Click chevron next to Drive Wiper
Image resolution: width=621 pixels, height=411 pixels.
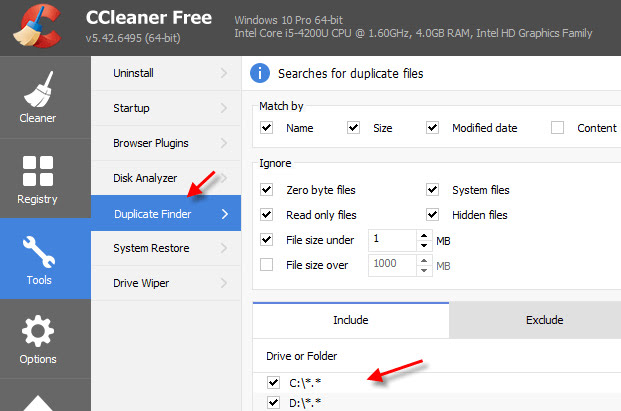coord(224,283)
